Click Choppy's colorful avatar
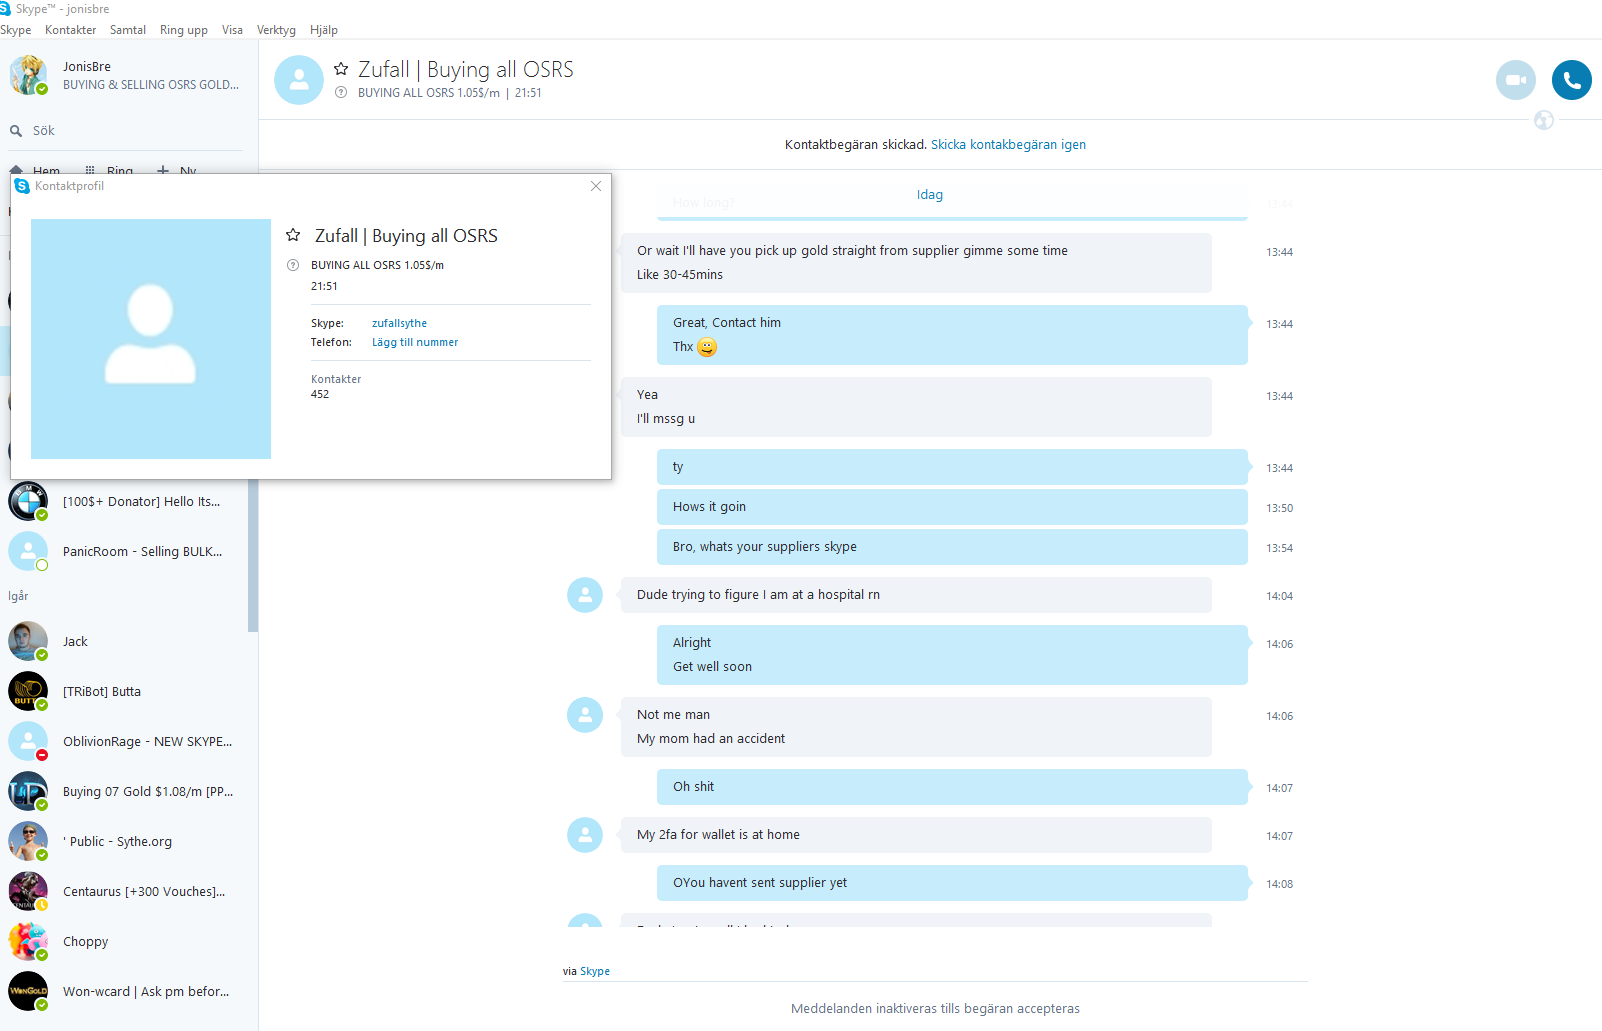This screenshot has width=1602, height=1031. coord(28,942)
